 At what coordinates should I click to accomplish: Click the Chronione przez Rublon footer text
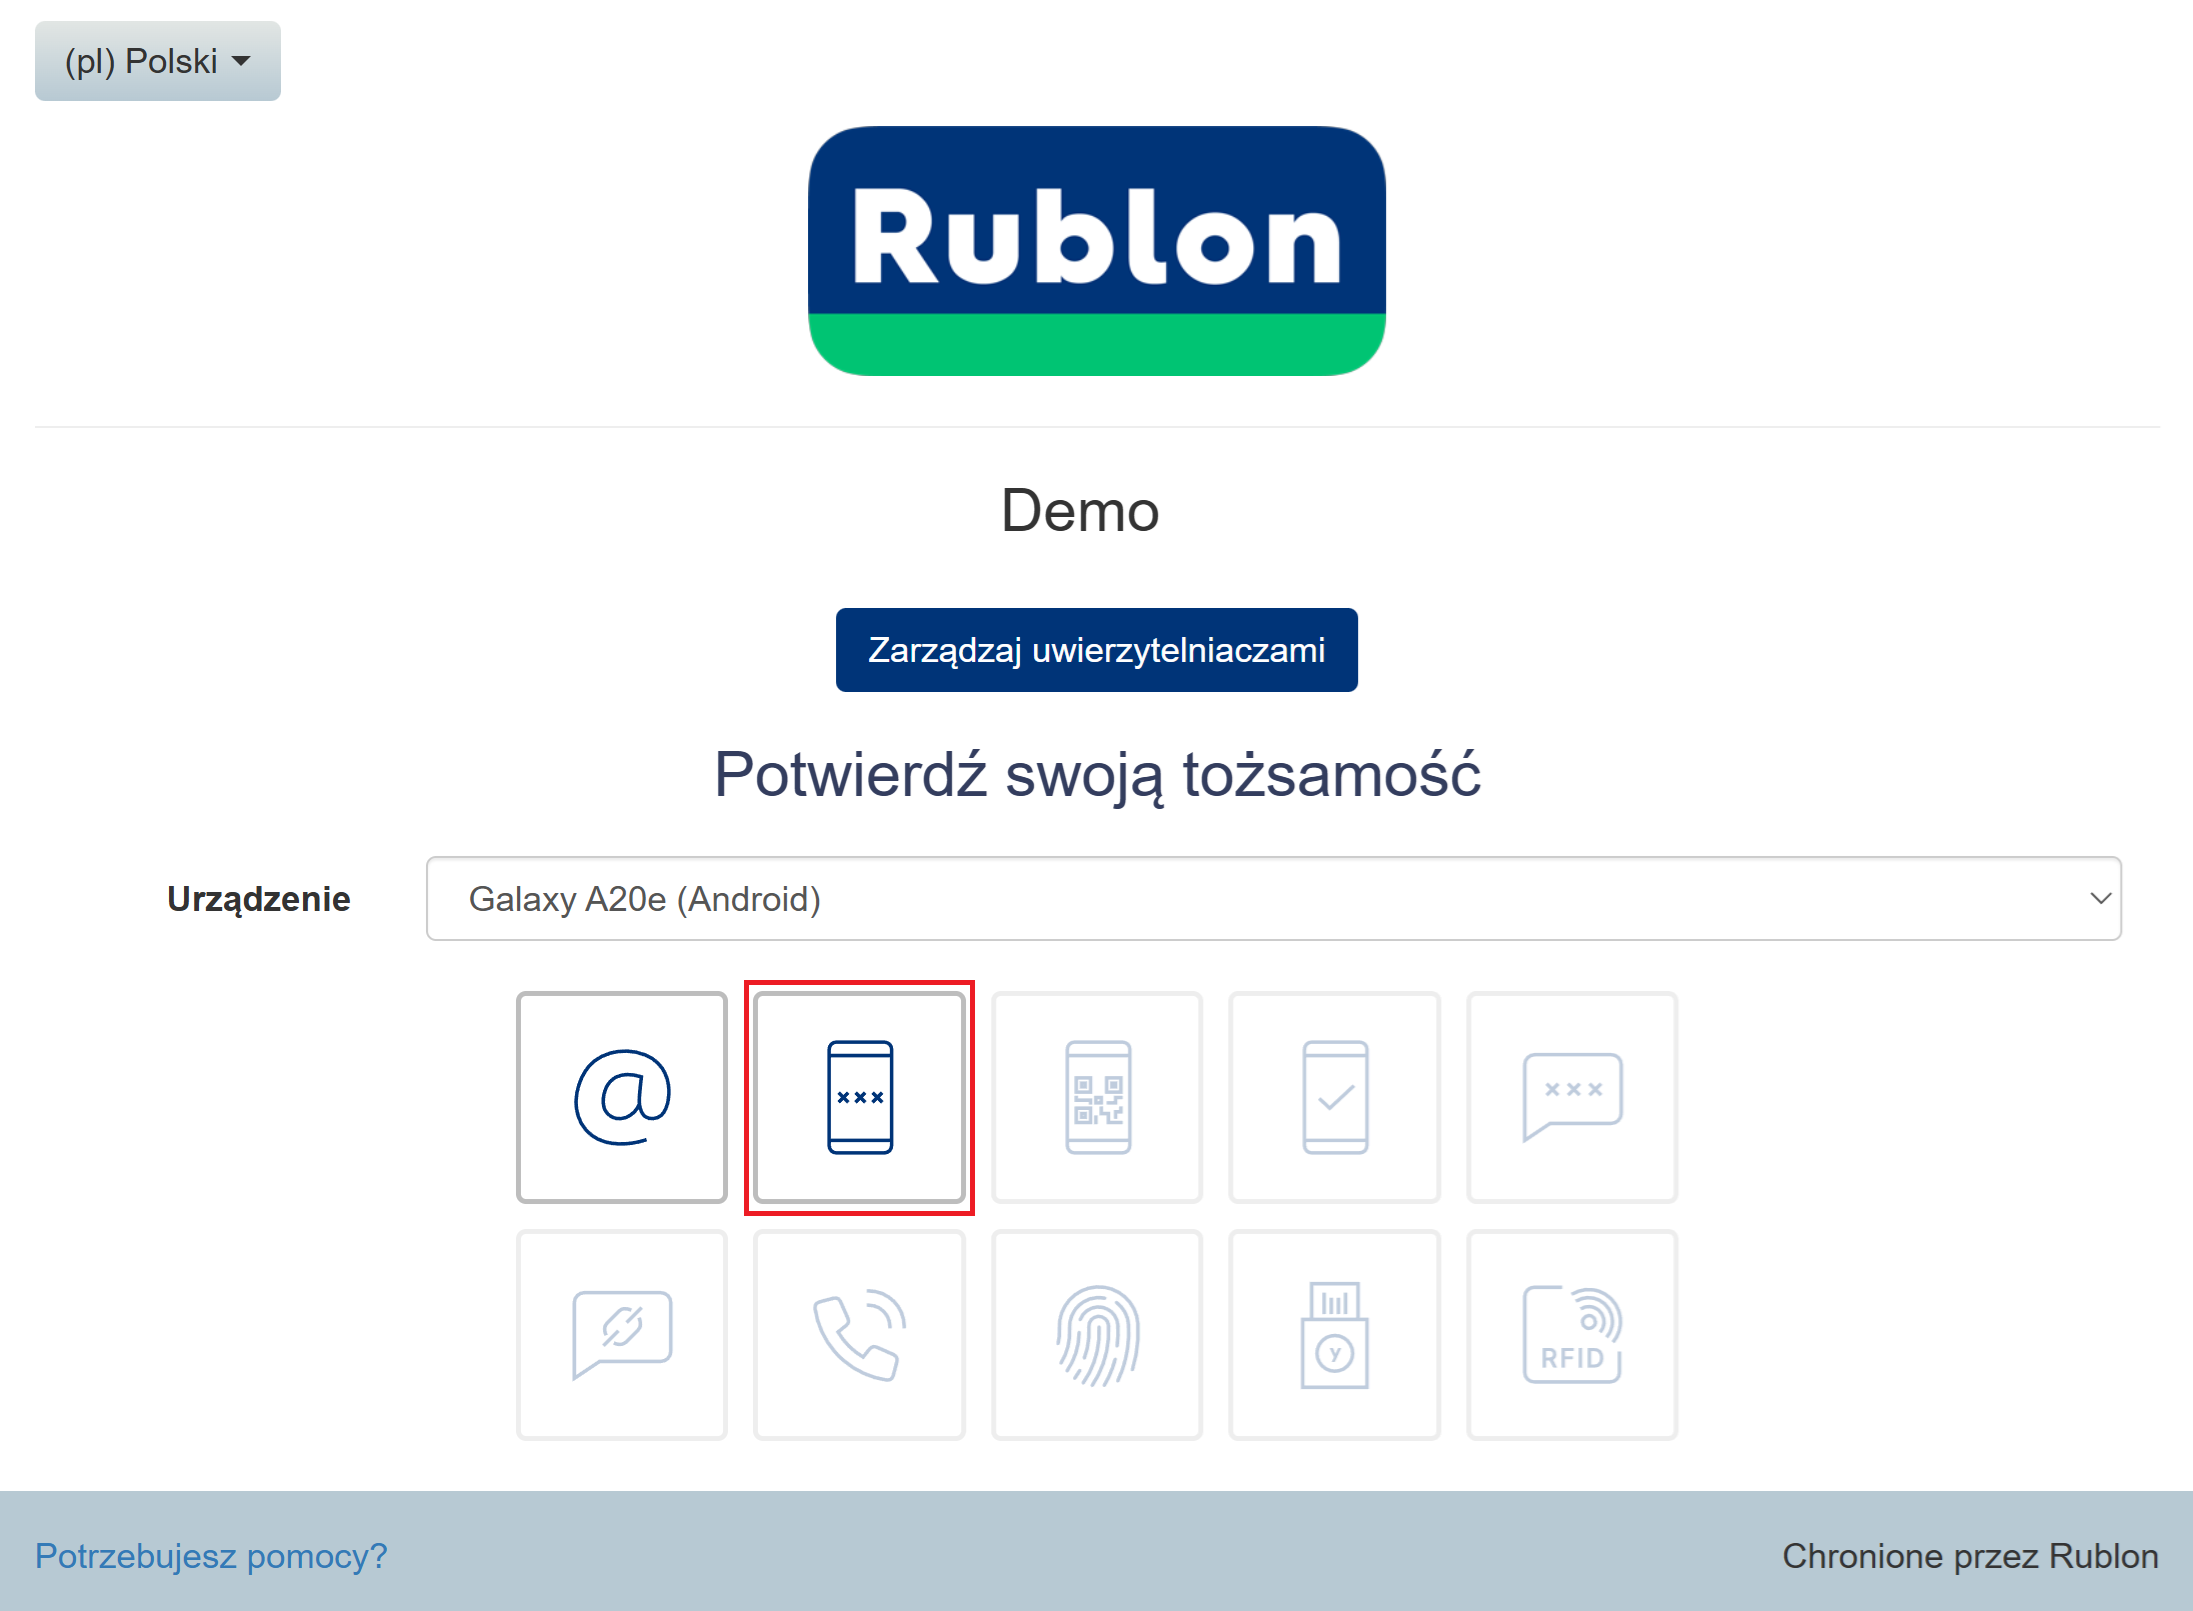[1969, 1556]
